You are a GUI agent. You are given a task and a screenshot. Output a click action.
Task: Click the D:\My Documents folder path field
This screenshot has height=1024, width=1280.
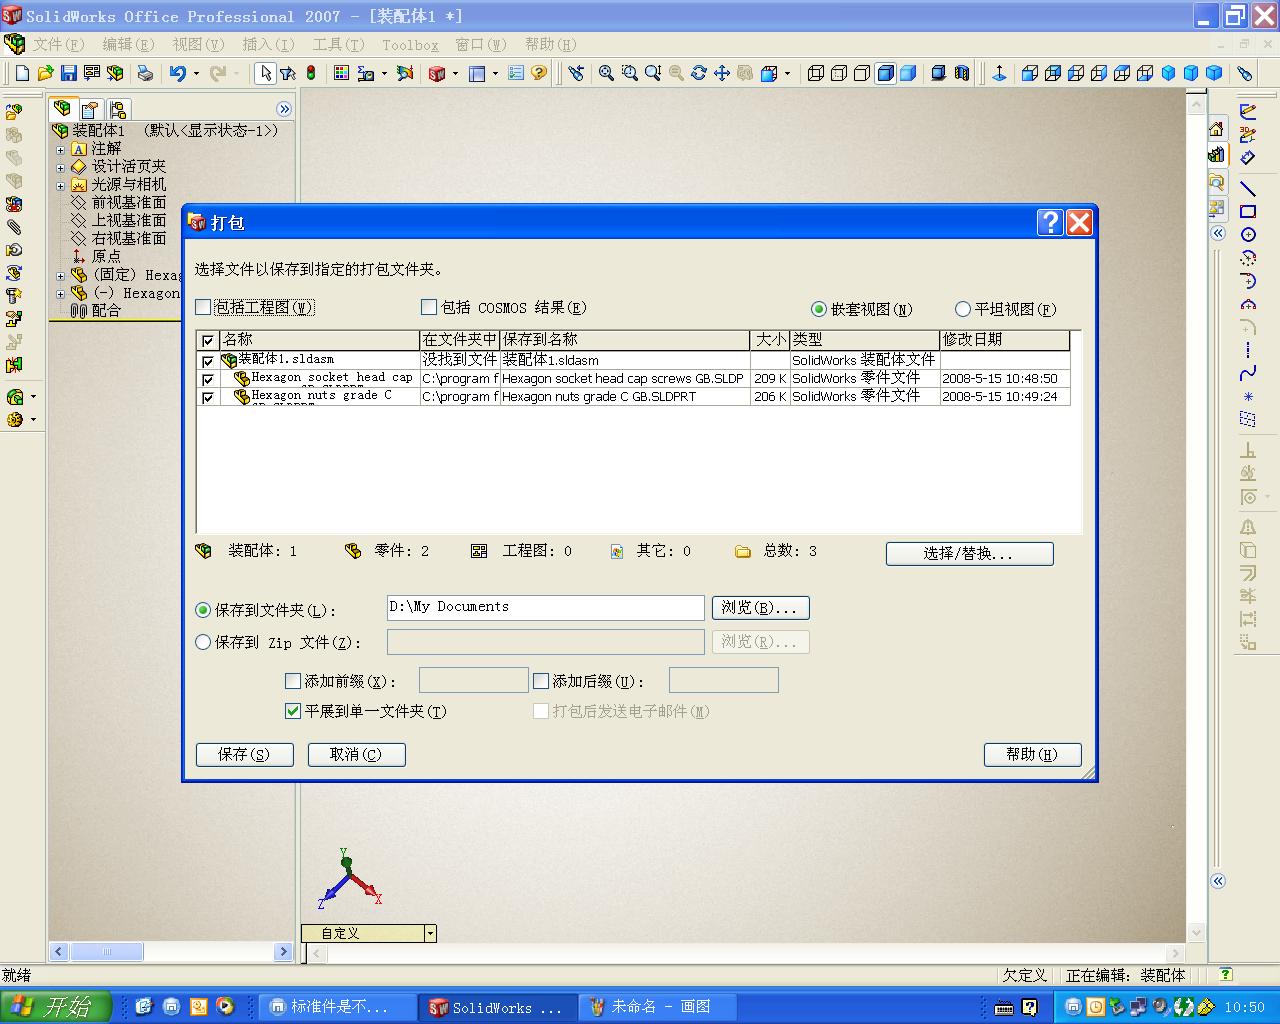pyautogui.click(x=546, y=607)
